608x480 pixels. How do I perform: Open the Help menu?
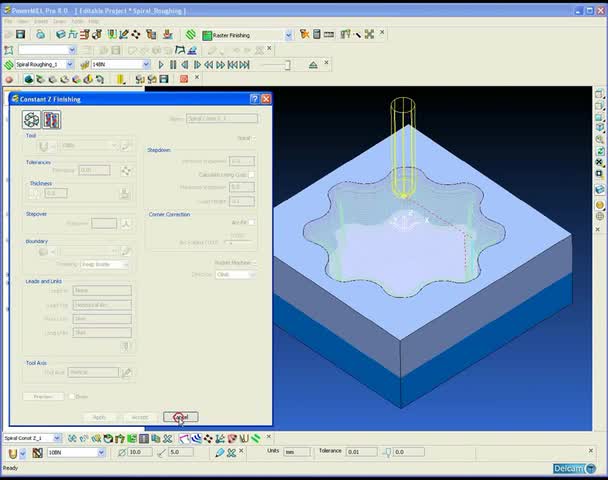(x=93, y=21)
